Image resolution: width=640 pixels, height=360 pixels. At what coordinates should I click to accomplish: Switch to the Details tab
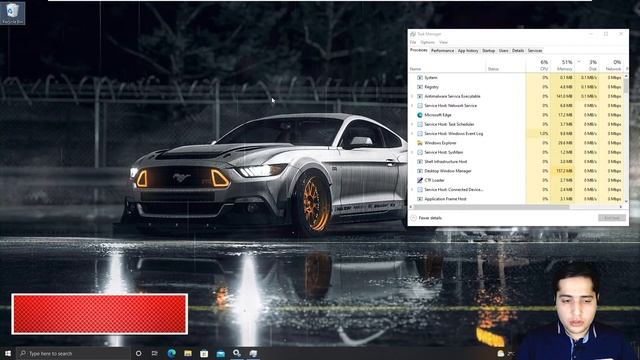click(x=518, y=51)
